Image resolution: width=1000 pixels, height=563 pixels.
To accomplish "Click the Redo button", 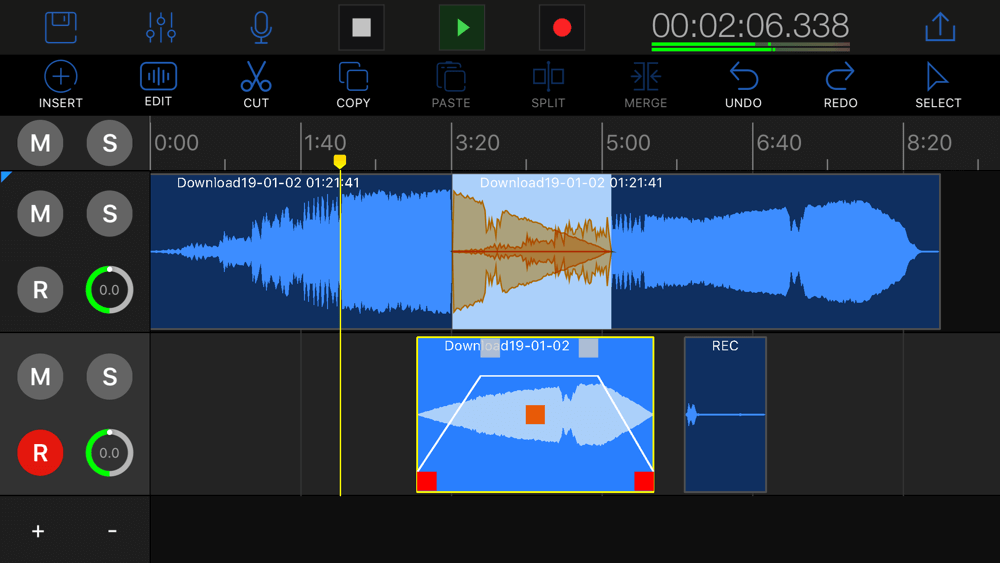I will coord(840,84).
